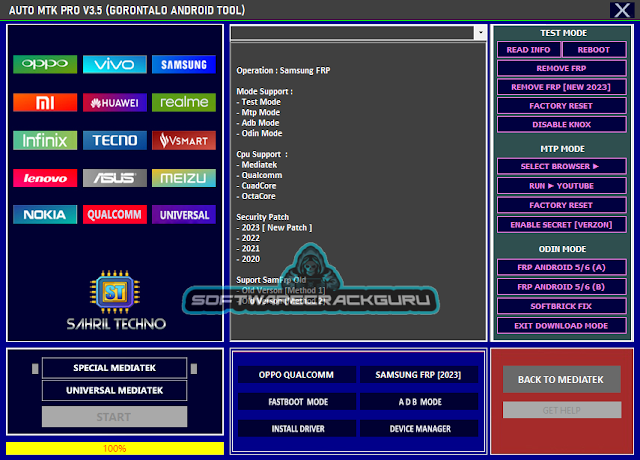Select the Nokia brand logo
This screenshot has height=460, width=640.
[45, 214]
